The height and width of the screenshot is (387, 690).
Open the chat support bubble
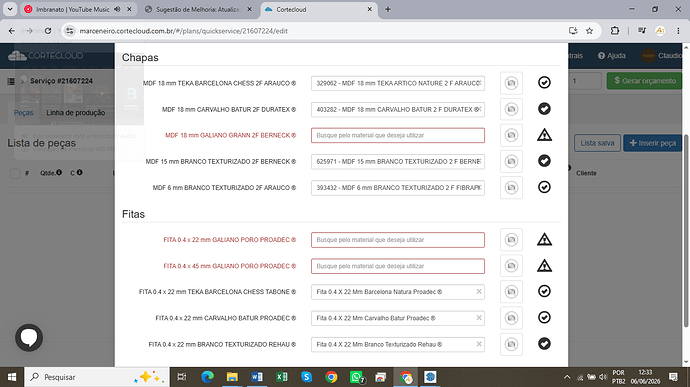29,338
